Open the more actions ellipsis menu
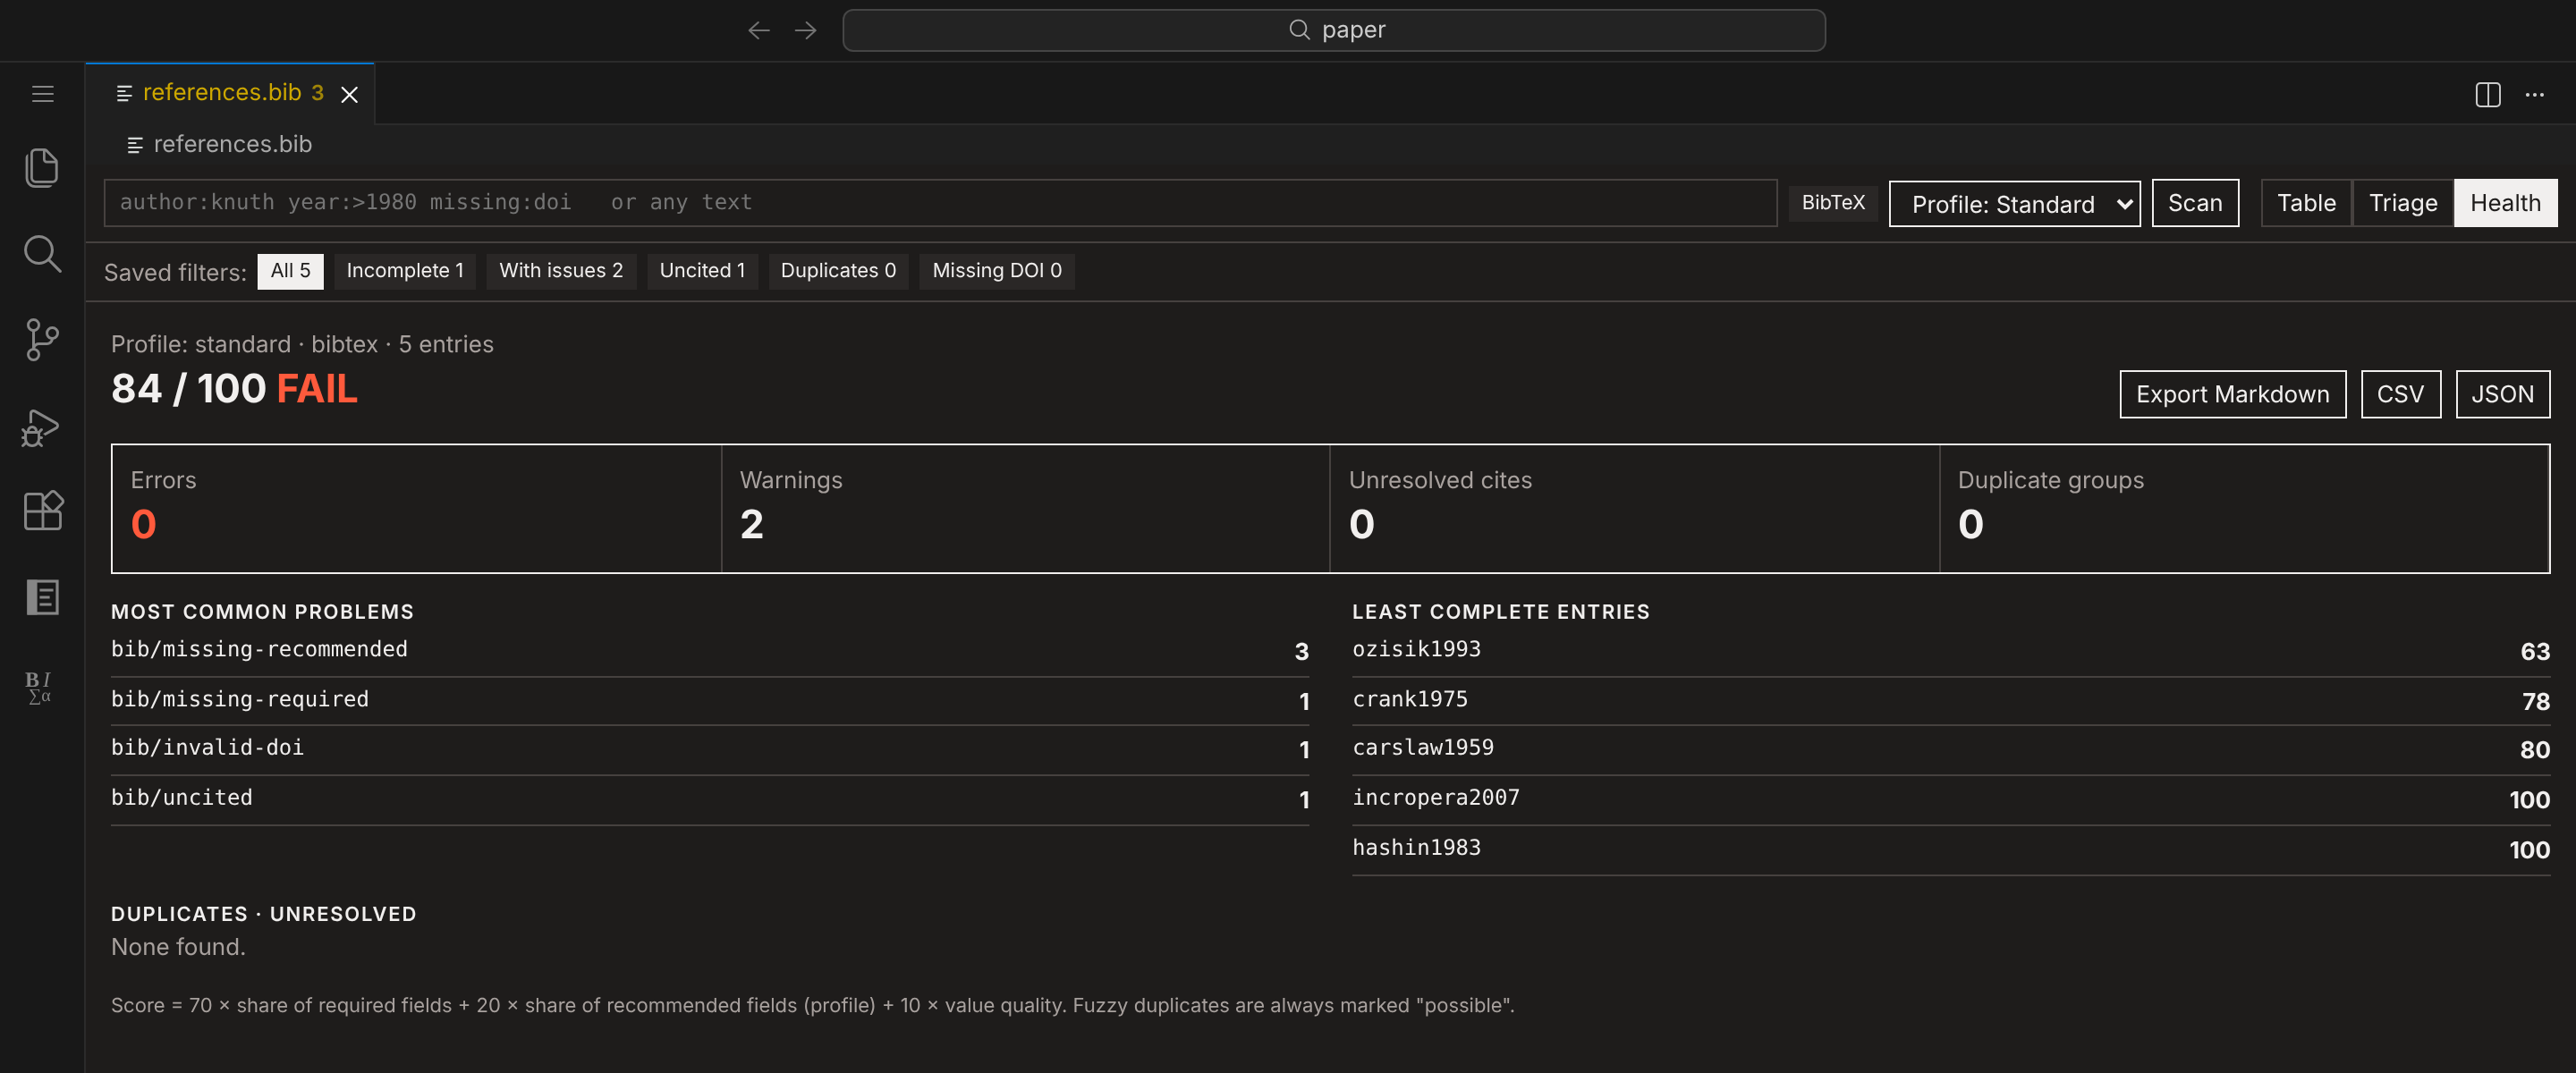 (2534, 94)
